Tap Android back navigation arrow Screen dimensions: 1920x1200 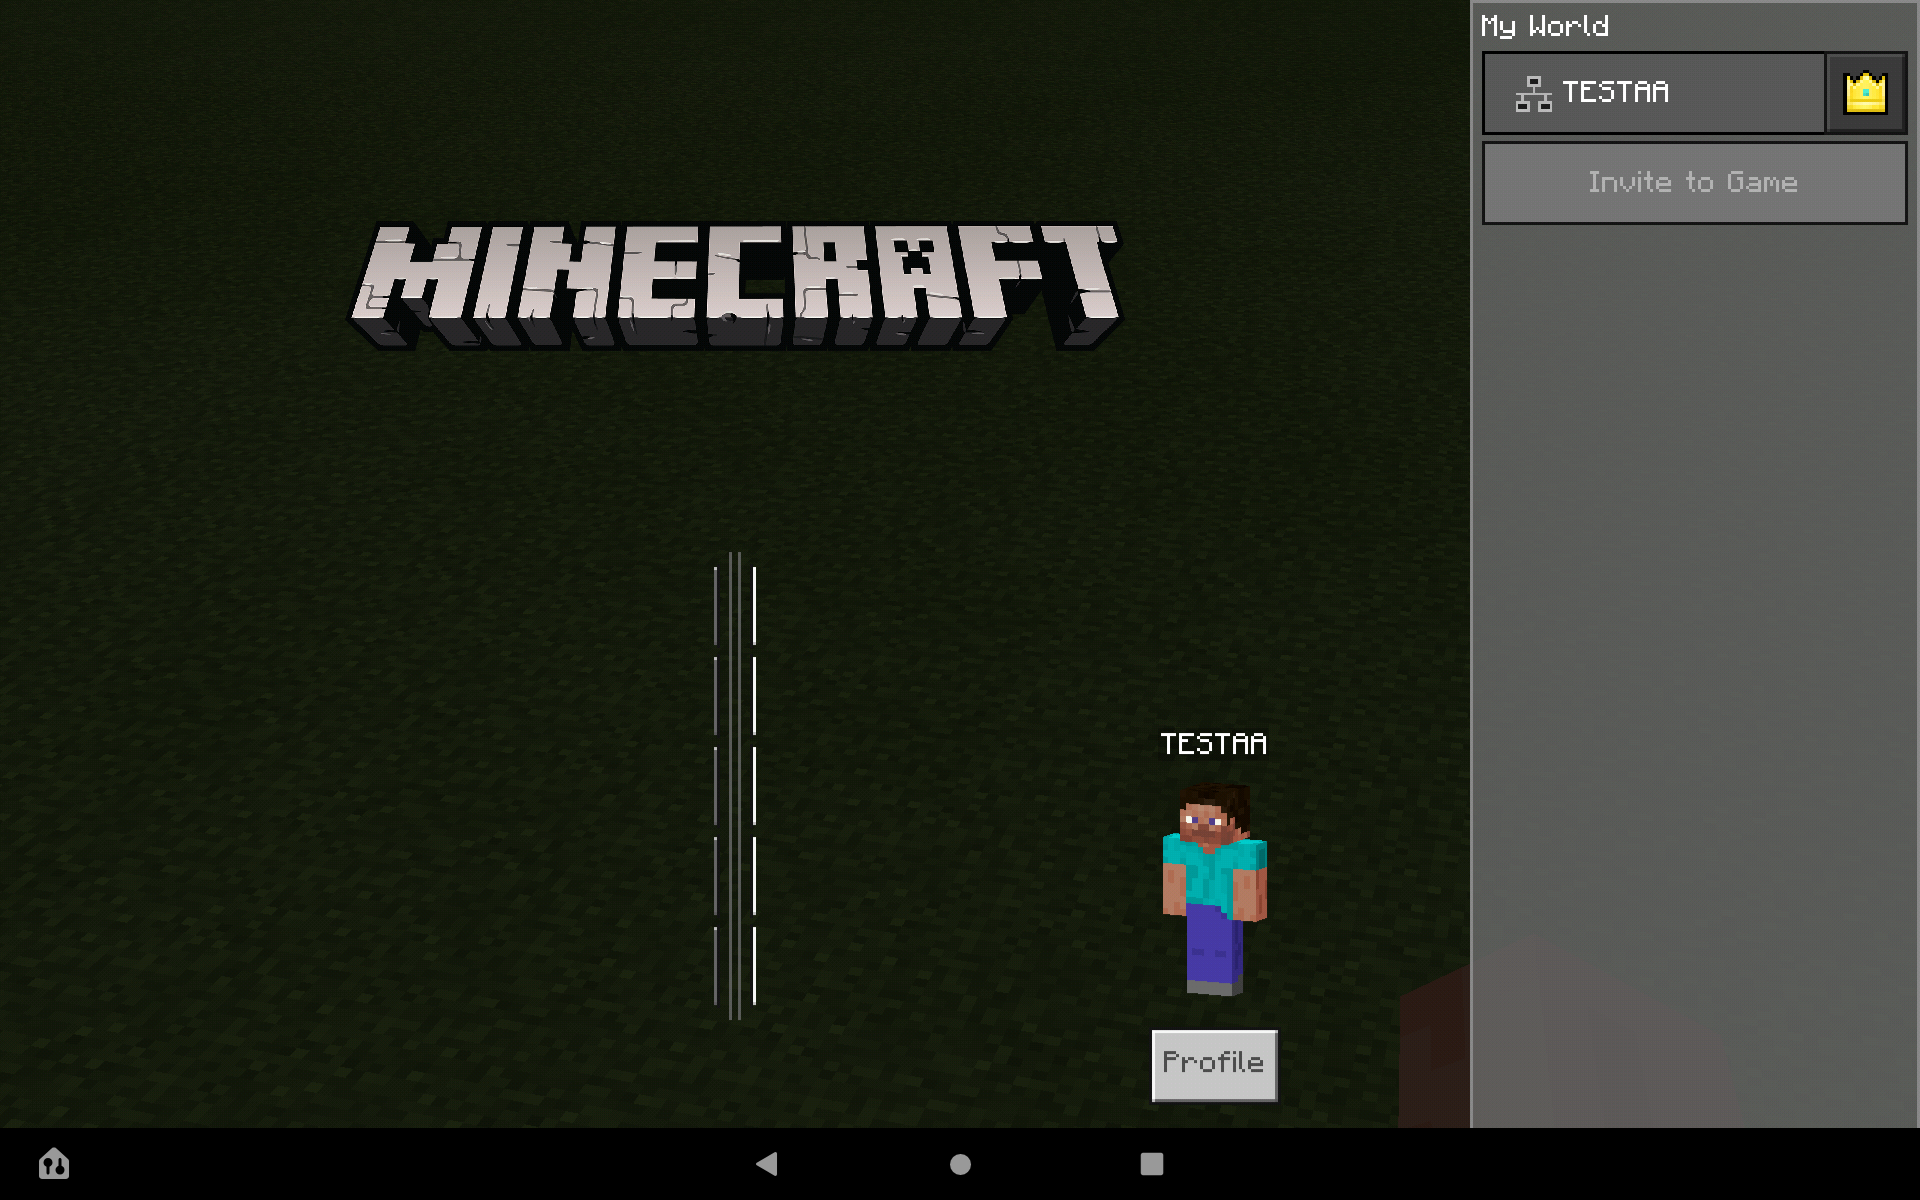(767, 1163)
